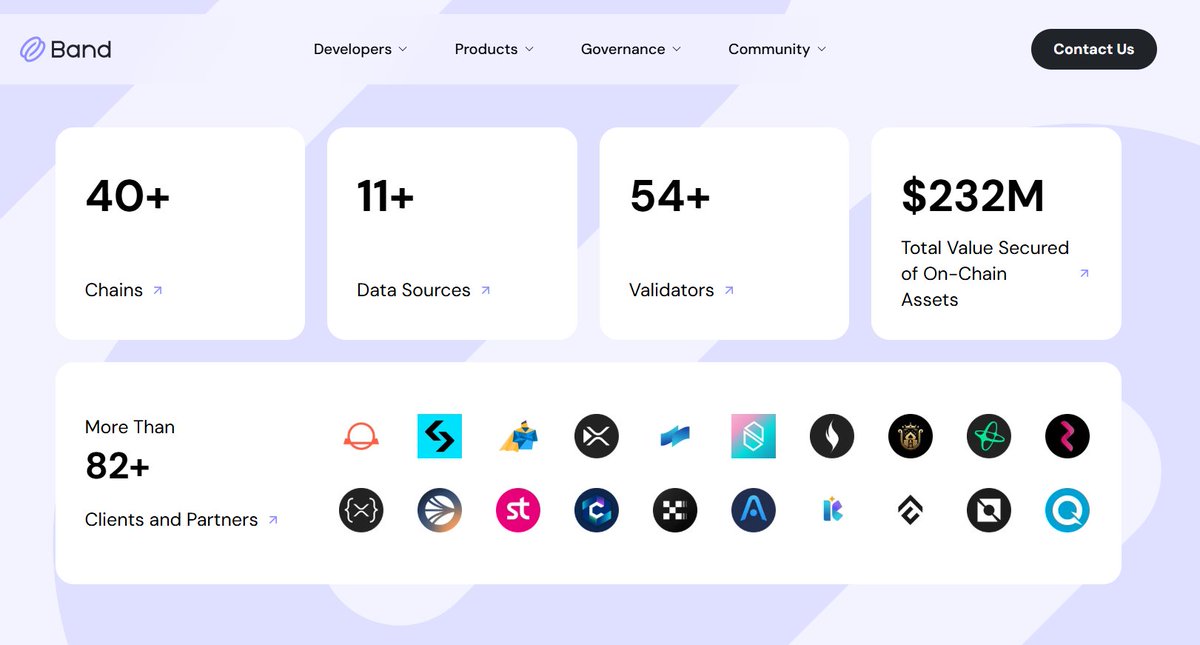
Task: Click the 40+ chains figure
Action: click(x=128, y=196)
